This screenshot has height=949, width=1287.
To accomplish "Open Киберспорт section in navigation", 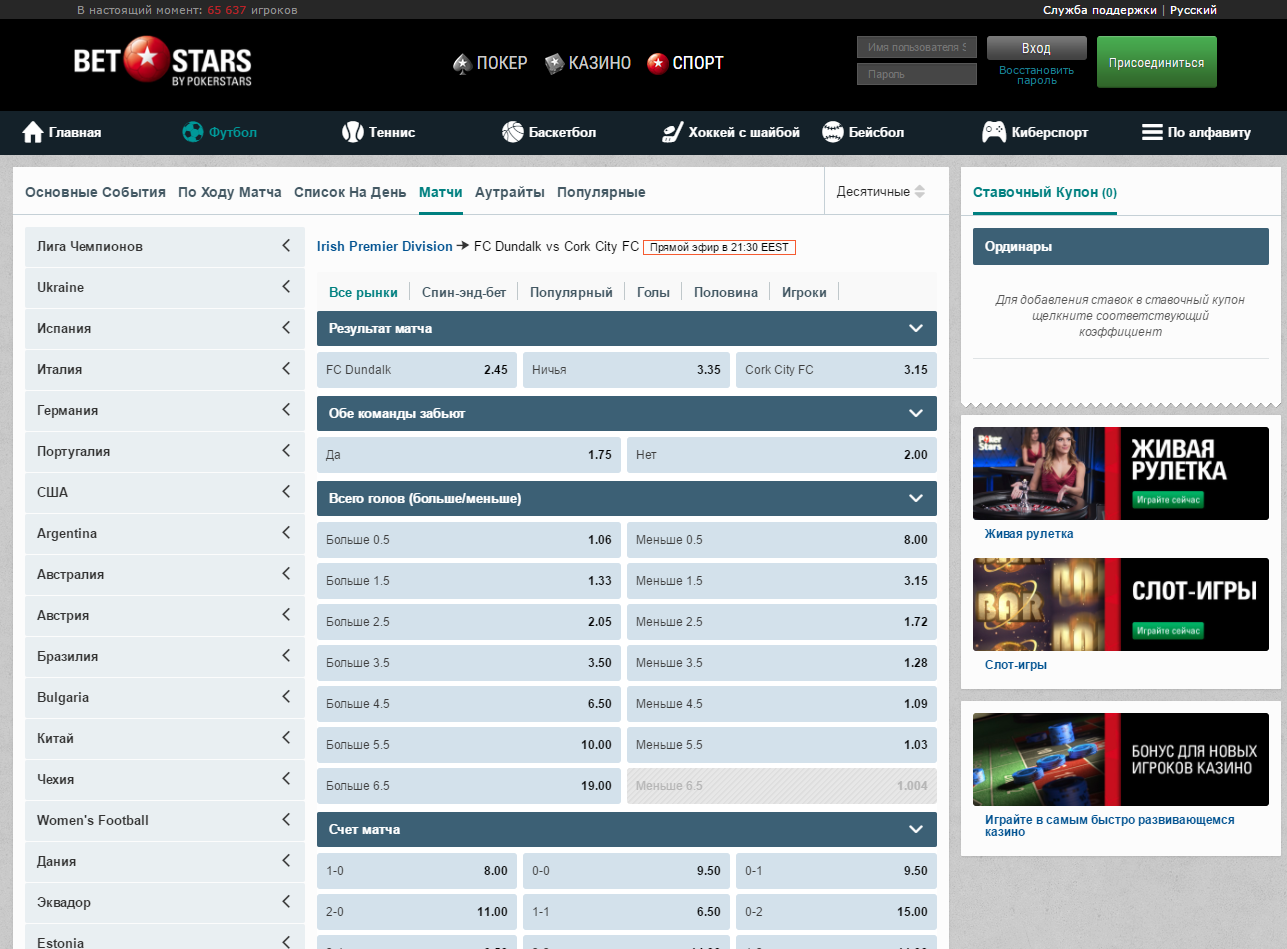I will pyautogui.click(x=1035, y=132).
